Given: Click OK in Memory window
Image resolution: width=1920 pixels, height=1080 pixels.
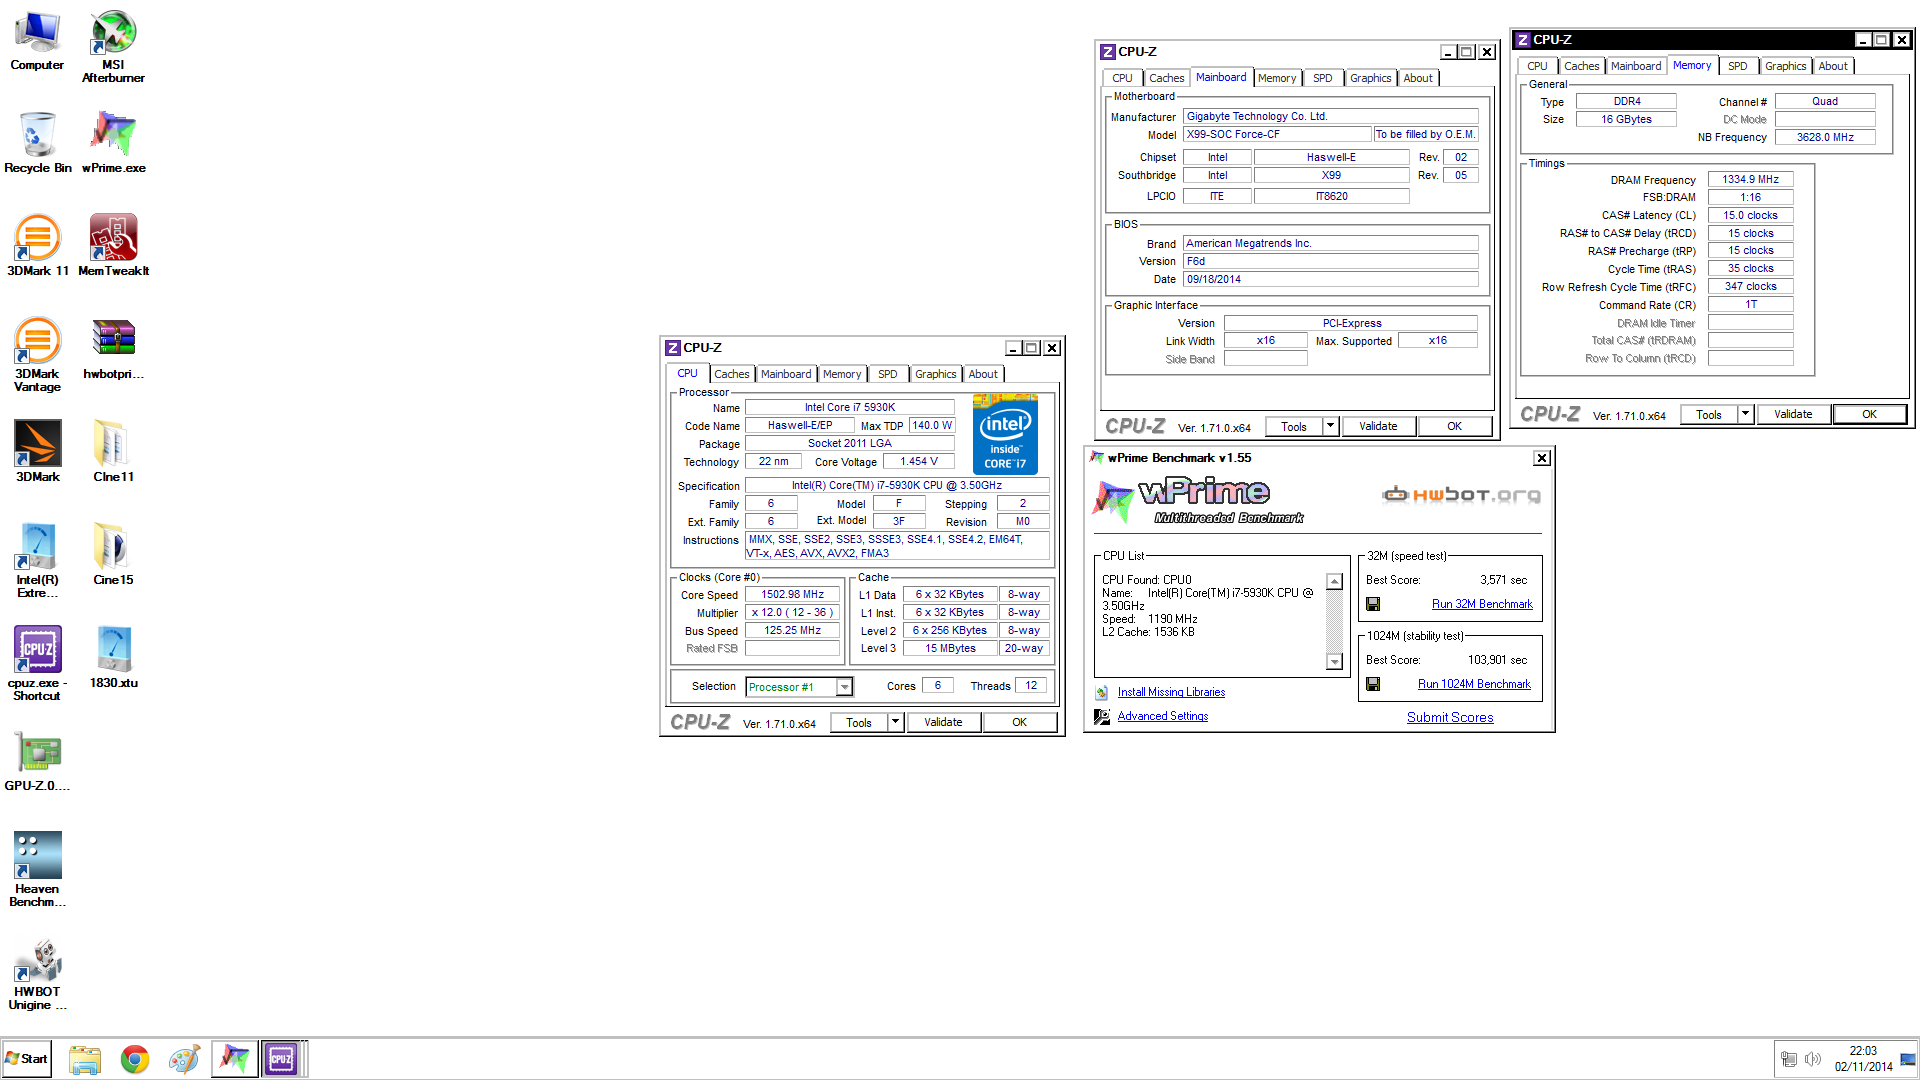Looking at the screenshot, I should pos(1869,414).
